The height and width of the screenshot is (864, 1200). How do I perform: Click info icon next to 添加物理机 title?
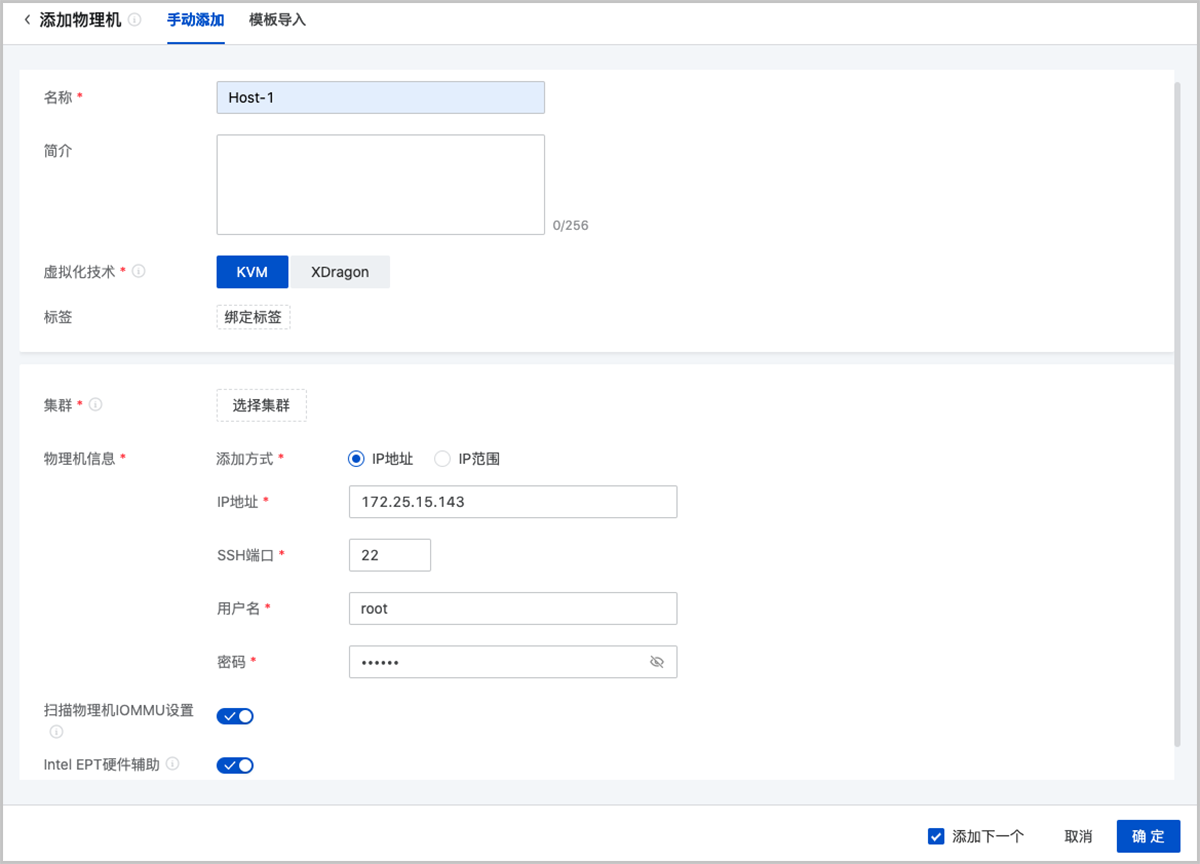coord(135,20)
